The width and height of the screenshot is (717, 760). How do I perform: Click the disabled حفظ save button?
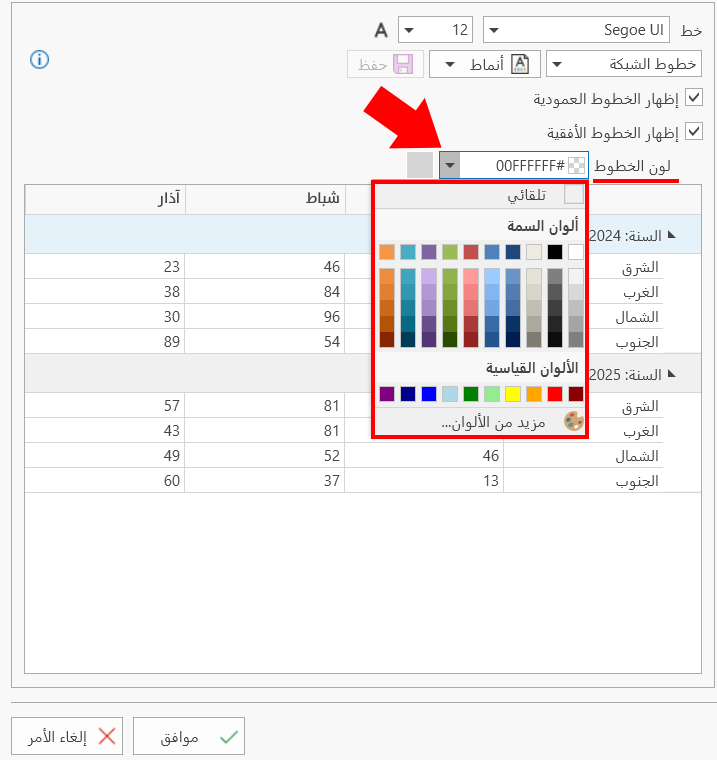click(385, 64)
